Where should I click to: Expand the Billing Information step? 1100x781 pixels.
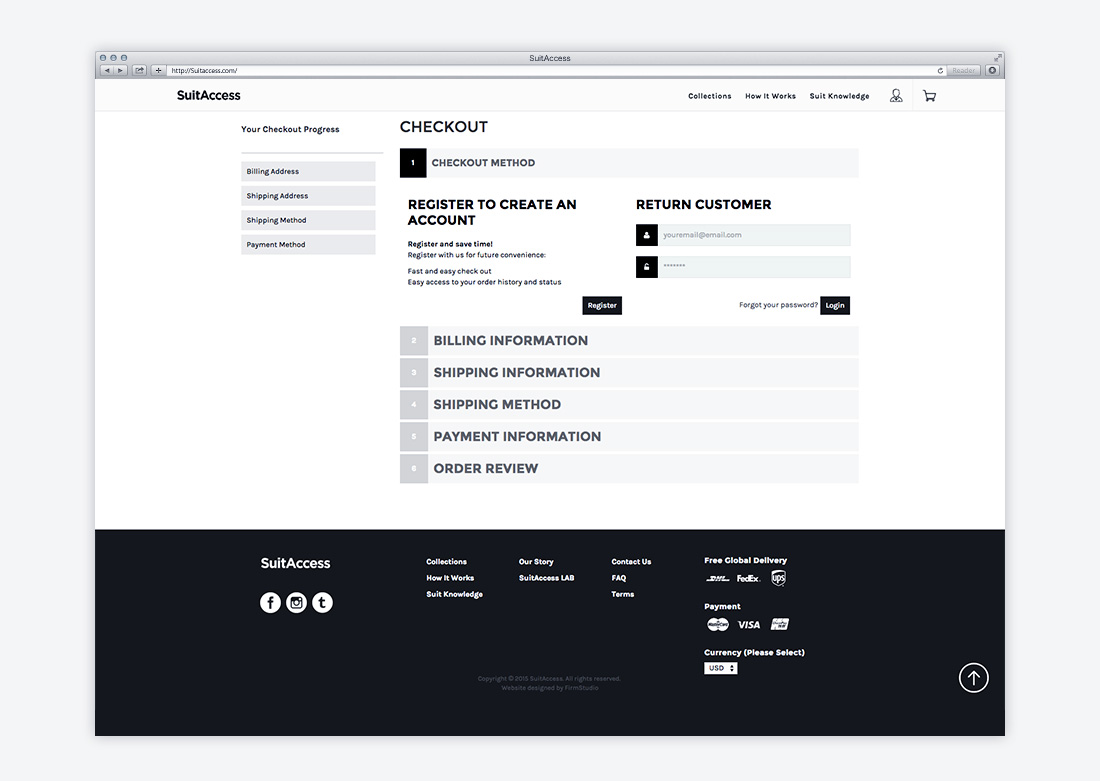tap(510, 341)
